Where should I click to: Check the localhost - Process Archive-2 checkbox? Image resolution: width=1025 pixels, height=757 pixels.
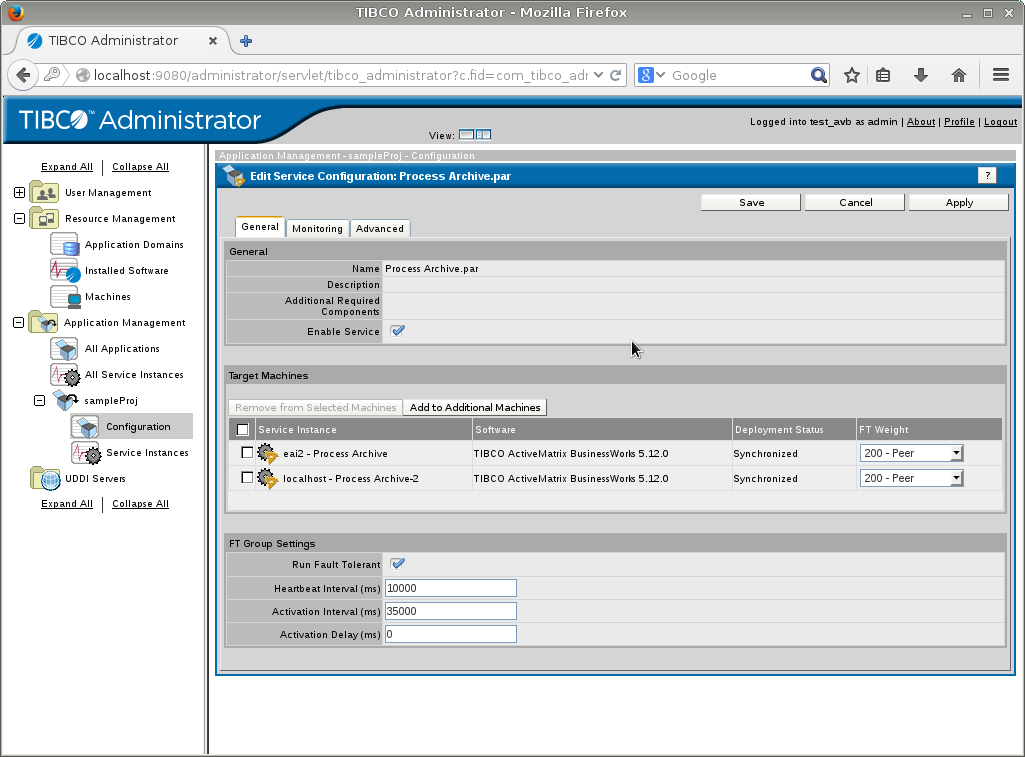247,478
